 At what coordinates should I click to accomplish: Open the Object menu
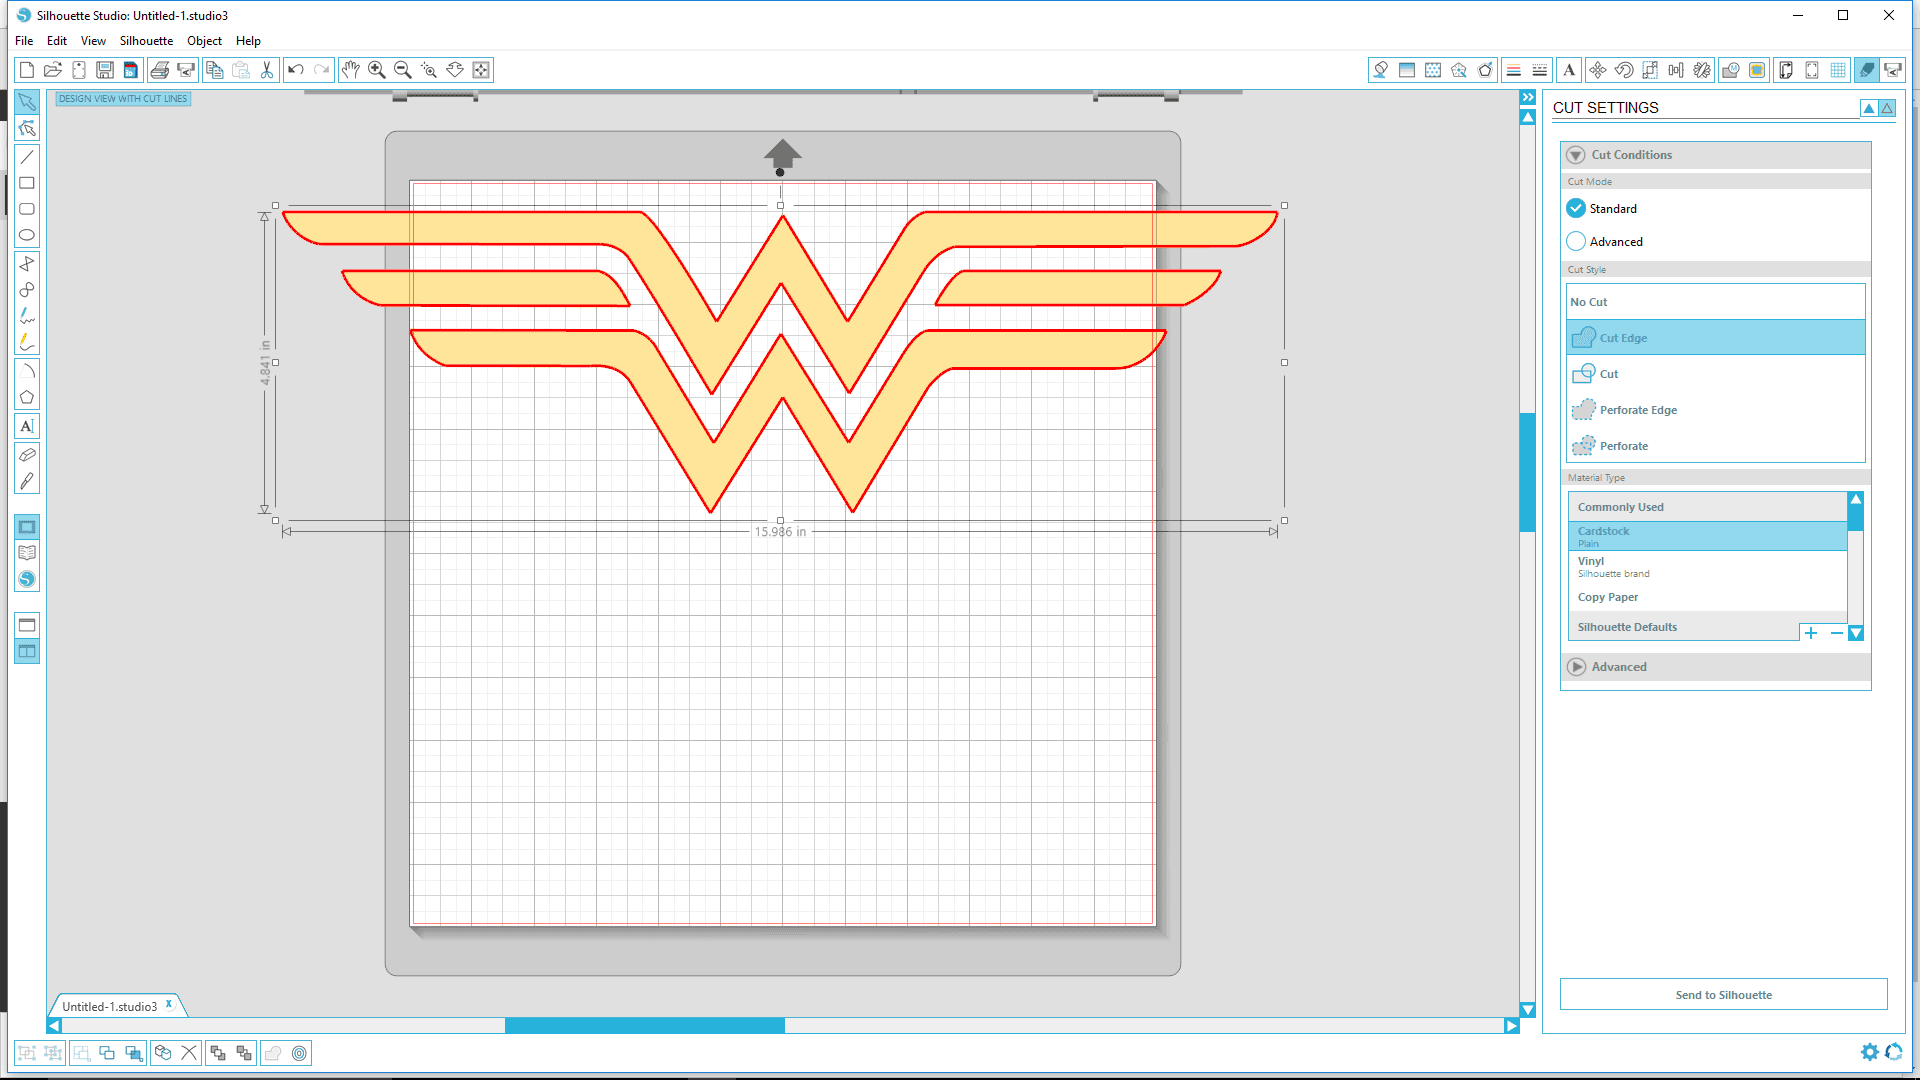coord(204,41)
